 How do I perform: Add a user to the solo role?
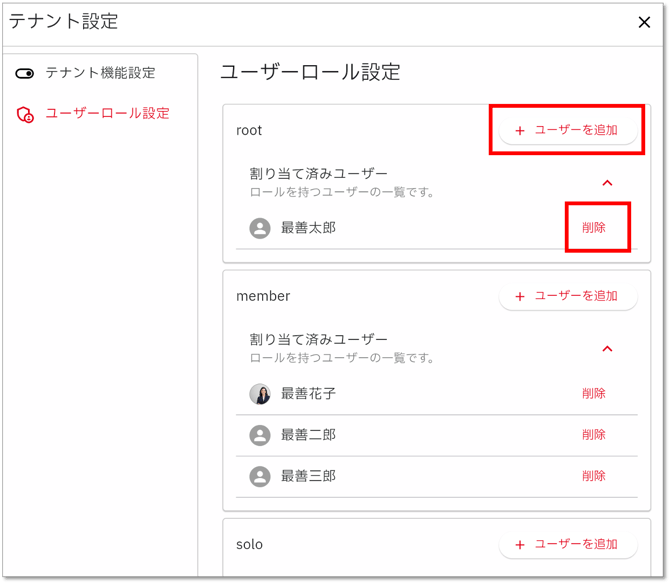click(x=567, y=544)
